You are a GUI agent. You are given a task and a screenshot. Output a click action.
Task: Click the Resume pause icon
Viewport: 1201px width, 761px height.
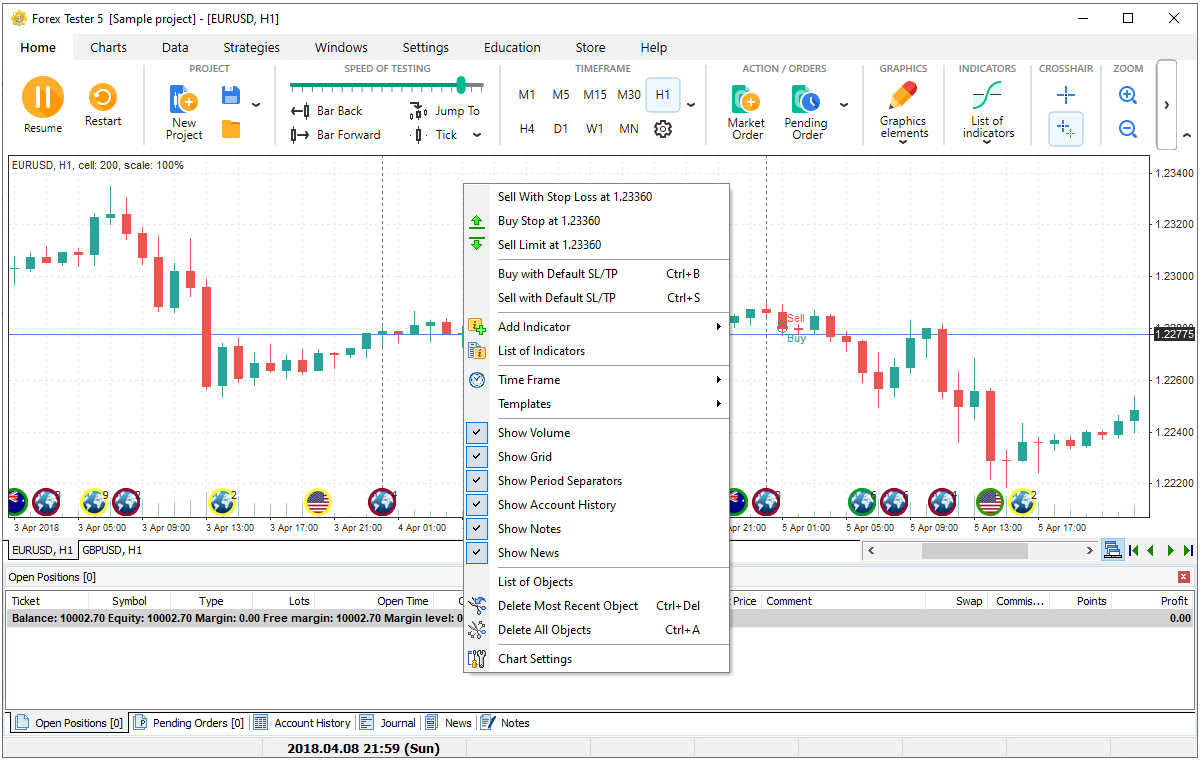(43, 98)
